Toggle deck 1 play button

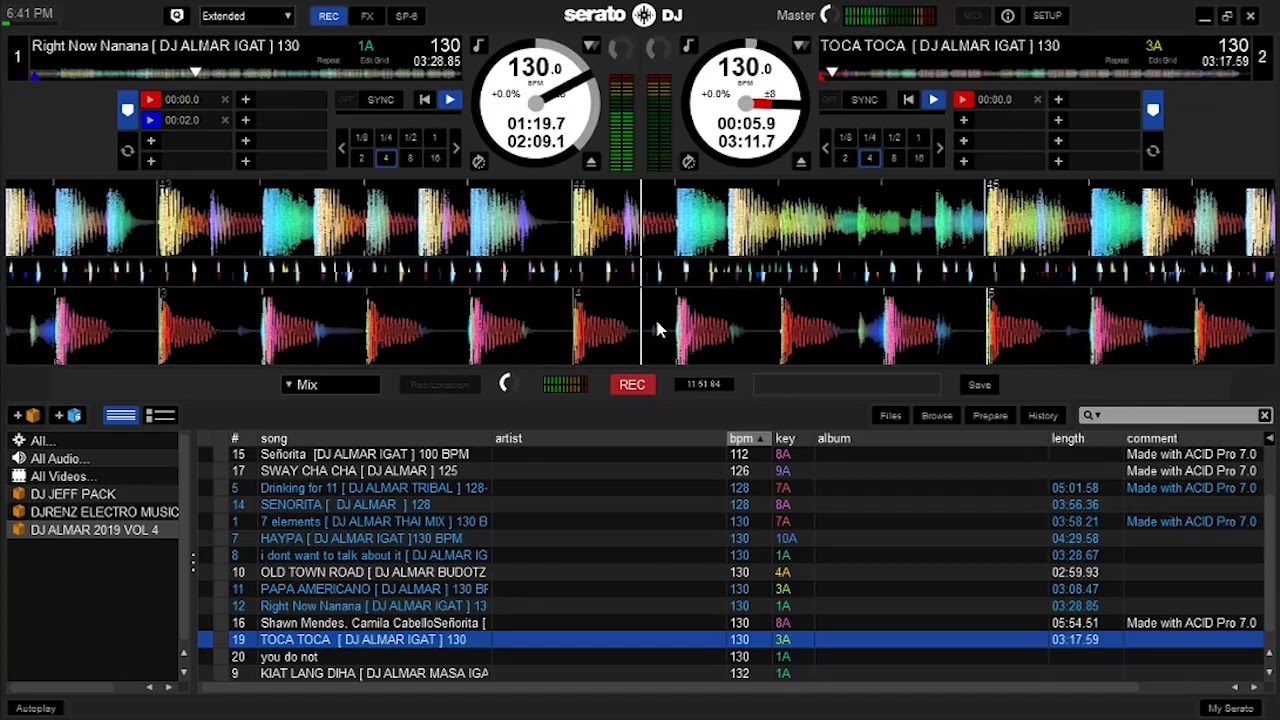(x=449, y=100)
